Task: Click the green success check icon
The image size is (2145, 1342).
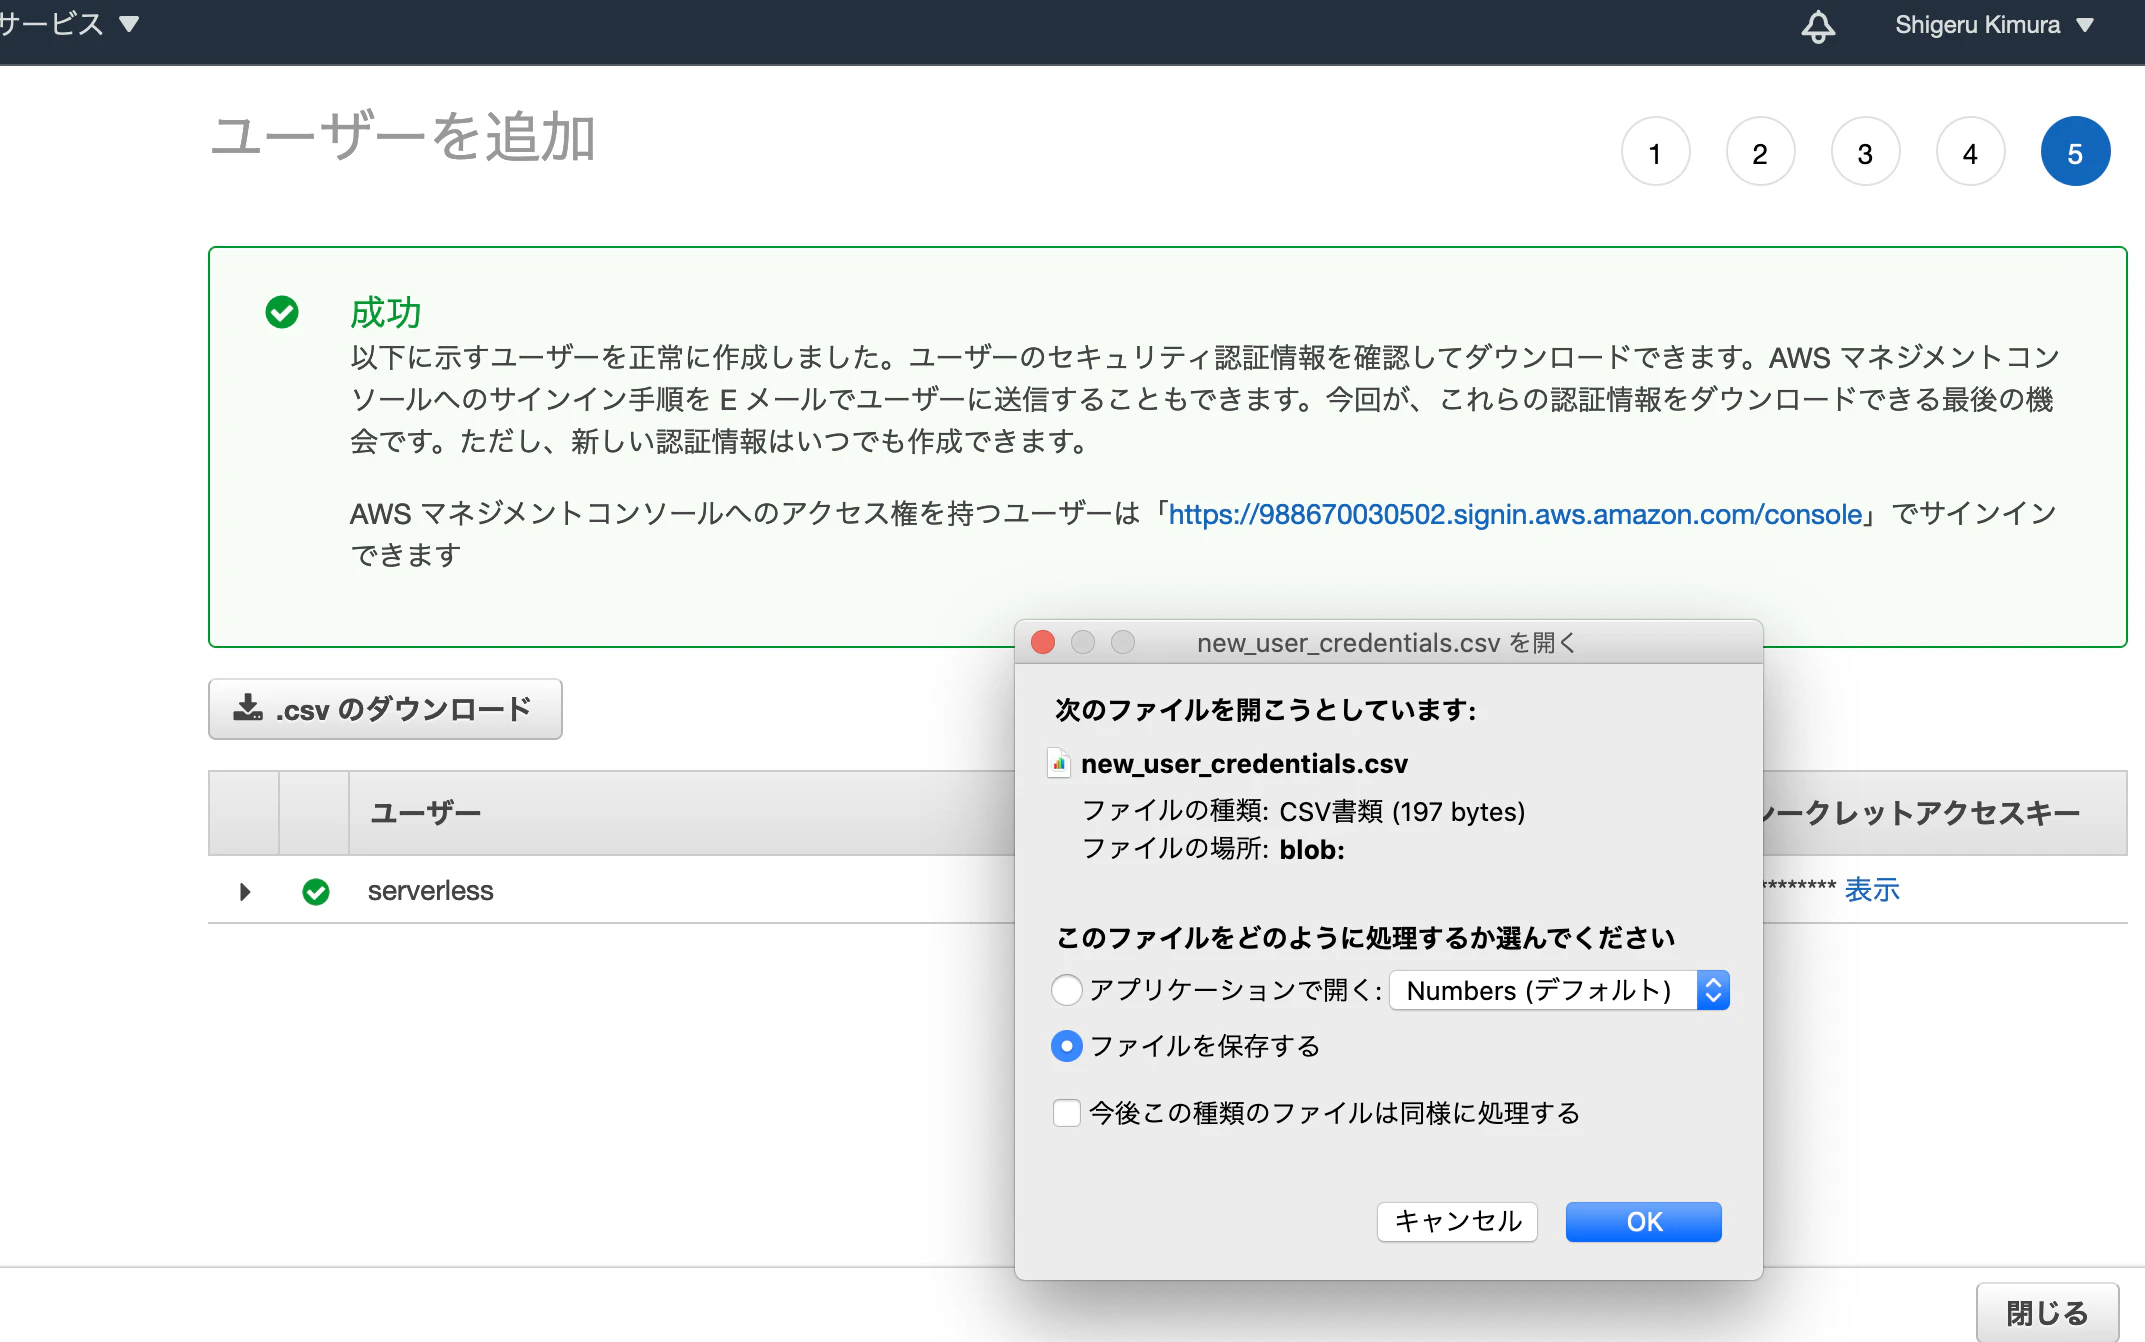Action: point(282,312)
